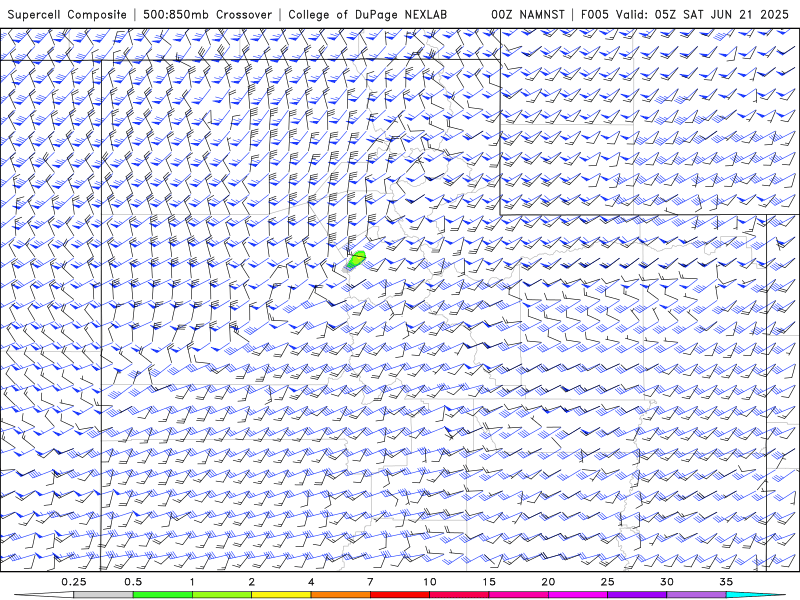
Task: Click the lavender legend swatch between 30 and 35
Action: tap(696, 595)
